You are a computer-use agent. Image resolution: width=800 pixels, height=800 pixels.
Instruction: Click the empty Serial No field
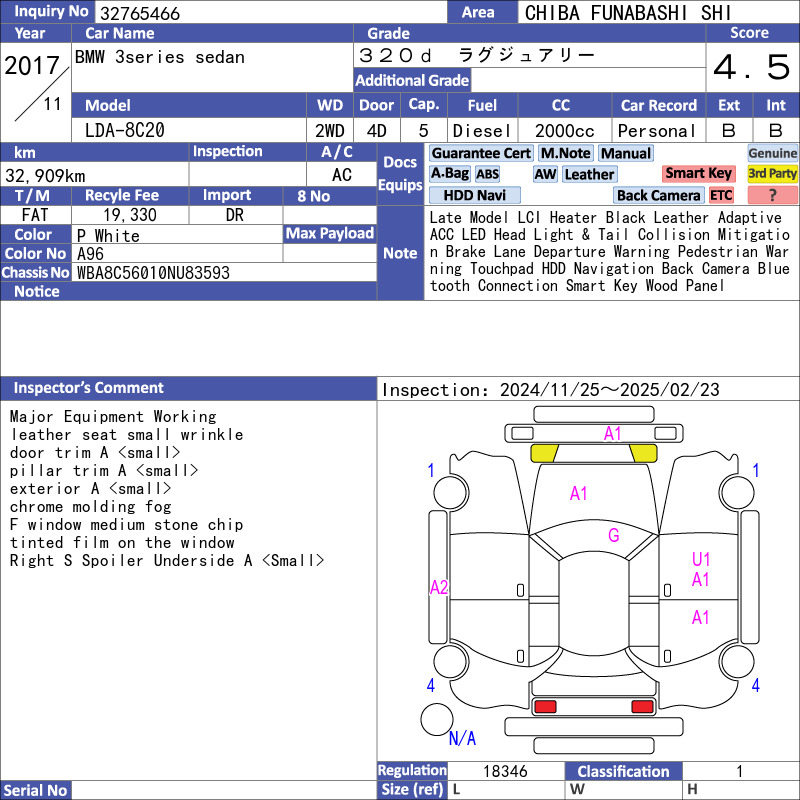coord(225,790)
